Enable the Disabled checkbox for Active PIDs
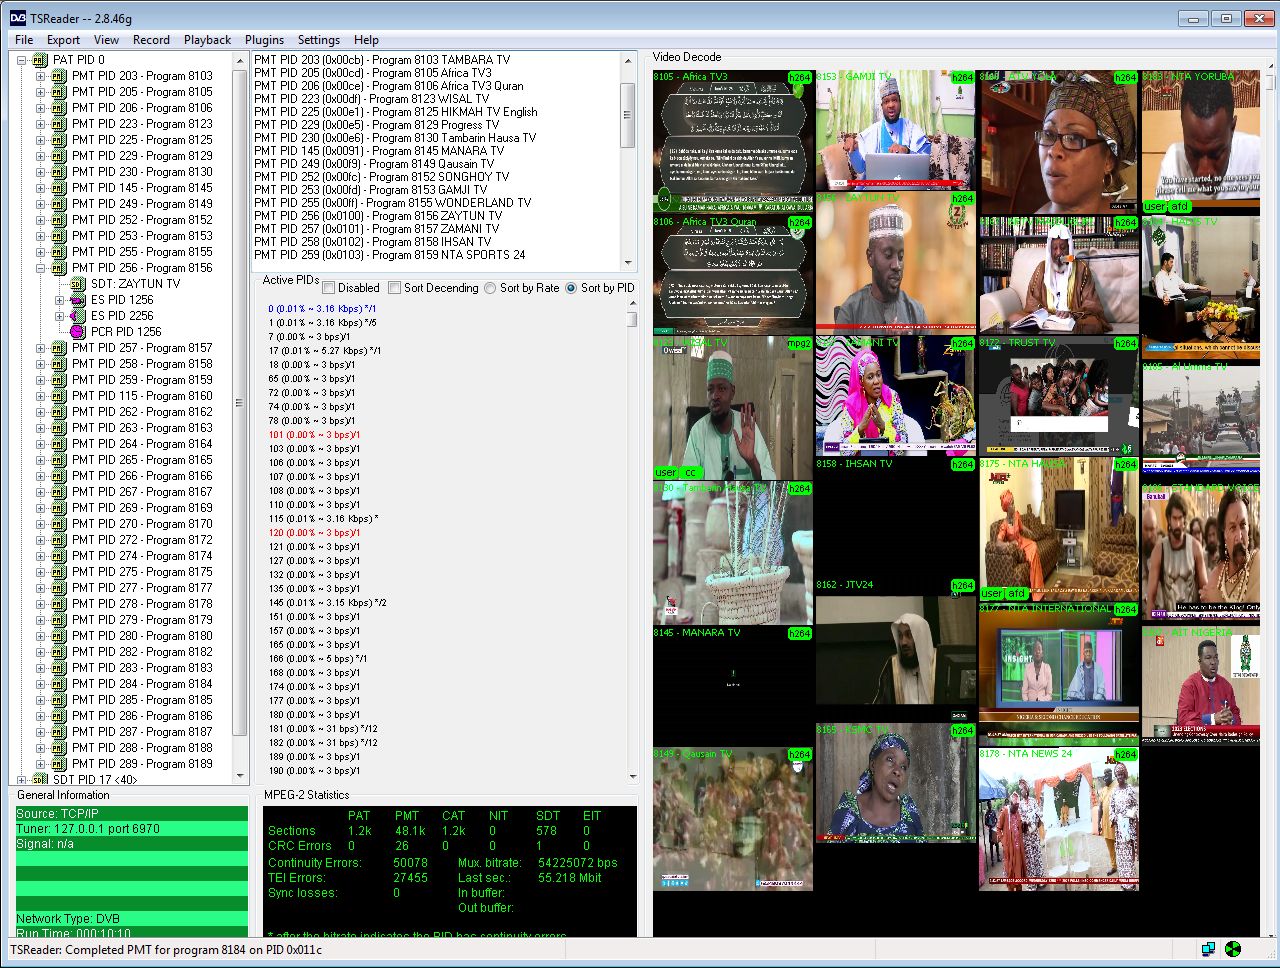Image resolution: width=1280 pixels, height=968 pixels. (329, 288)
